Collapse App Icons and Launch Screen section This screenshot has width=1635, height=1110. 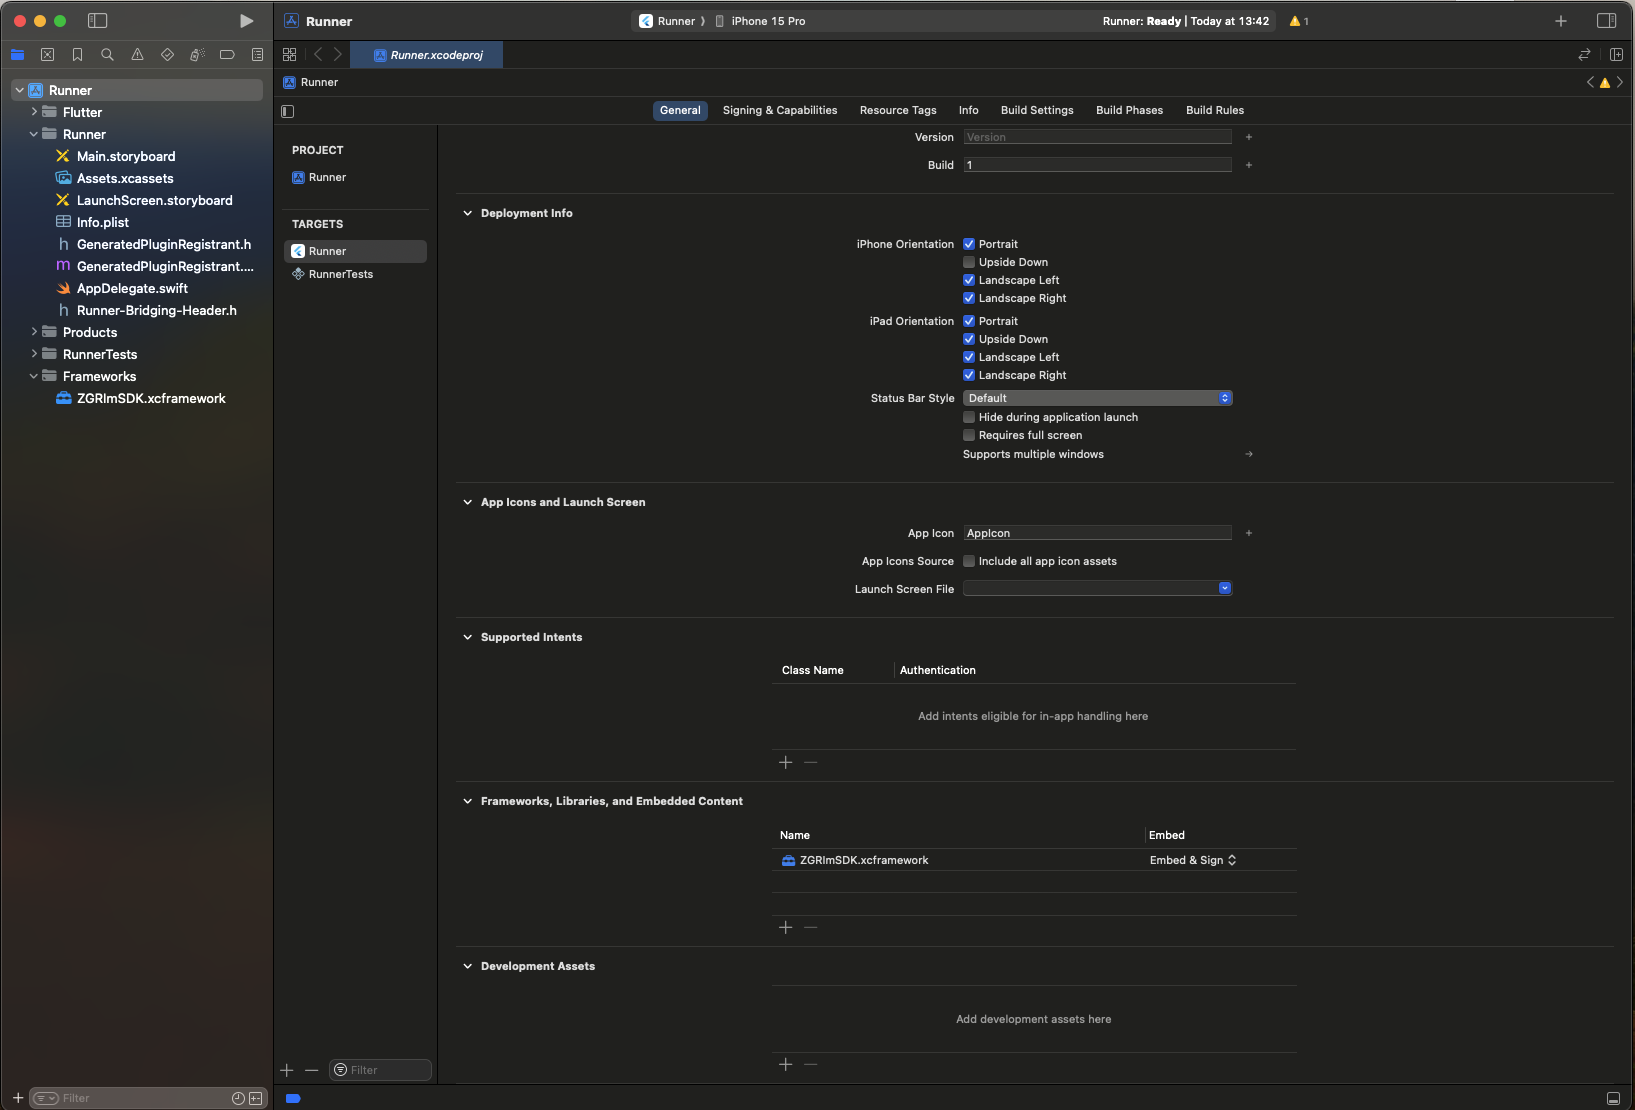(467, 502)
